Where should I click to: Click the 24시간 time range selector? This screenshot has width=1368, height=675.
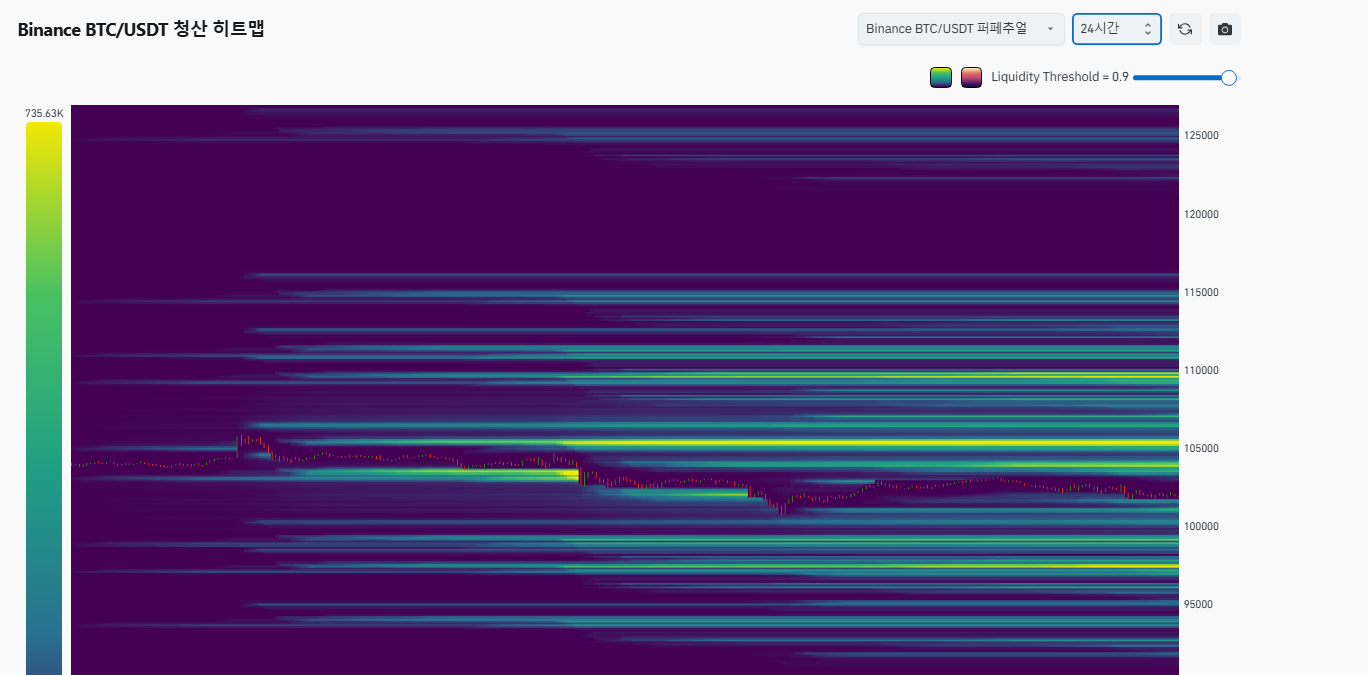1117,29
